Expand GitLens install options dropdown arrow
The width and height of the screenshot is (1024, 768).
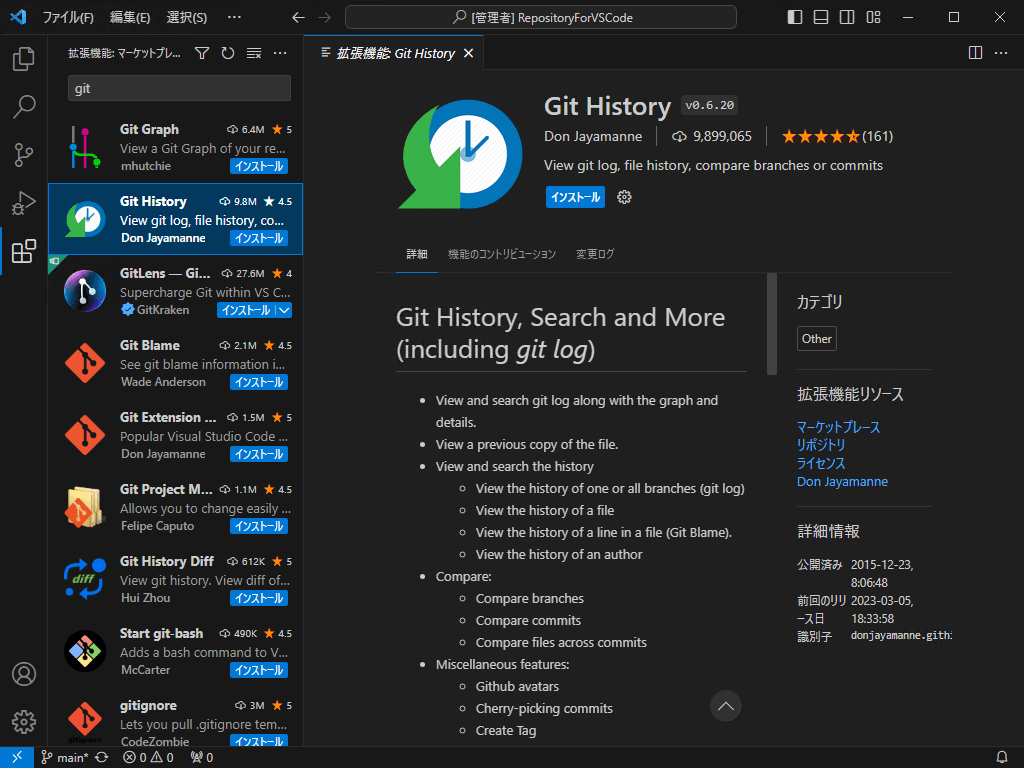pos(284,310)
